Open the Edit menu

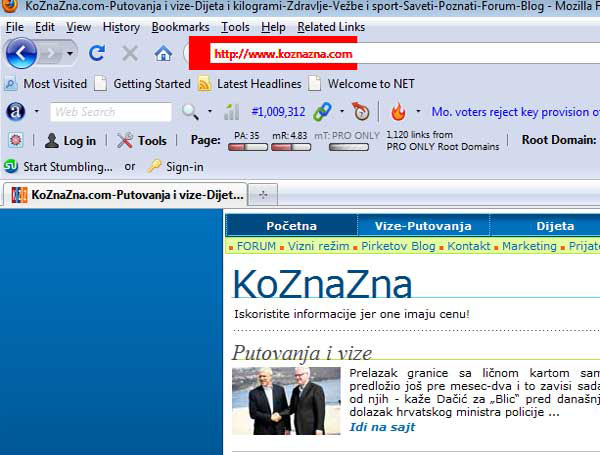point(45,27)
